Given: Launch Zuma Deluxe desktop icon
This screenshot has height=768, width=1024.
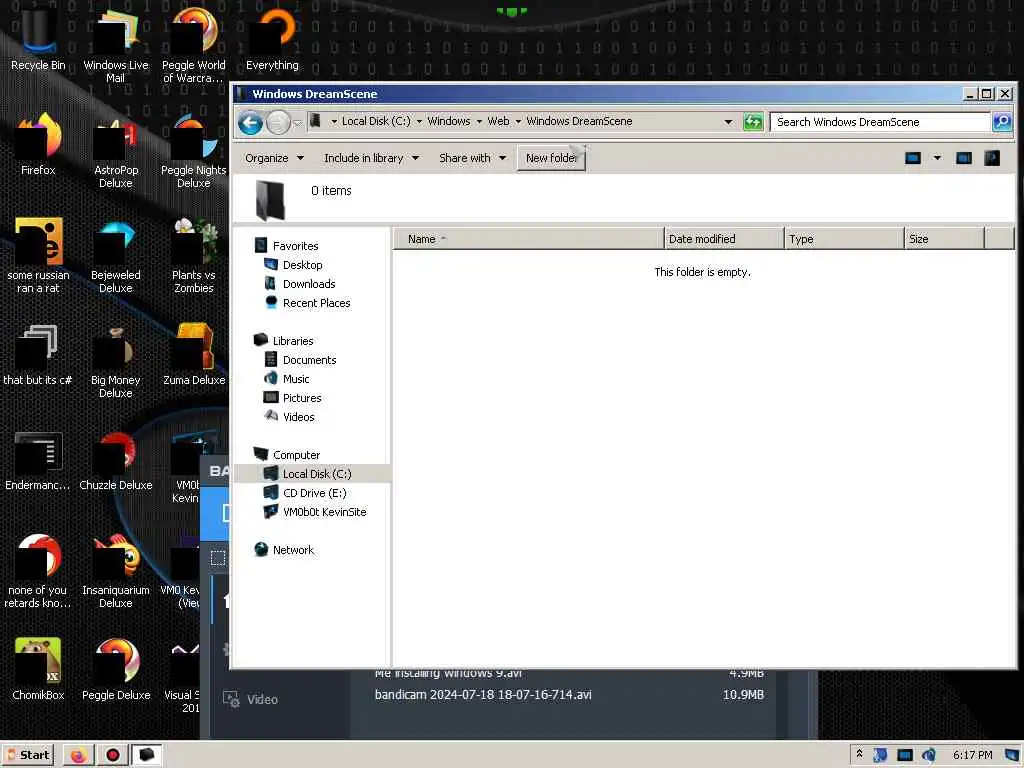Looking at the screenshot, I should click(193, 354).
